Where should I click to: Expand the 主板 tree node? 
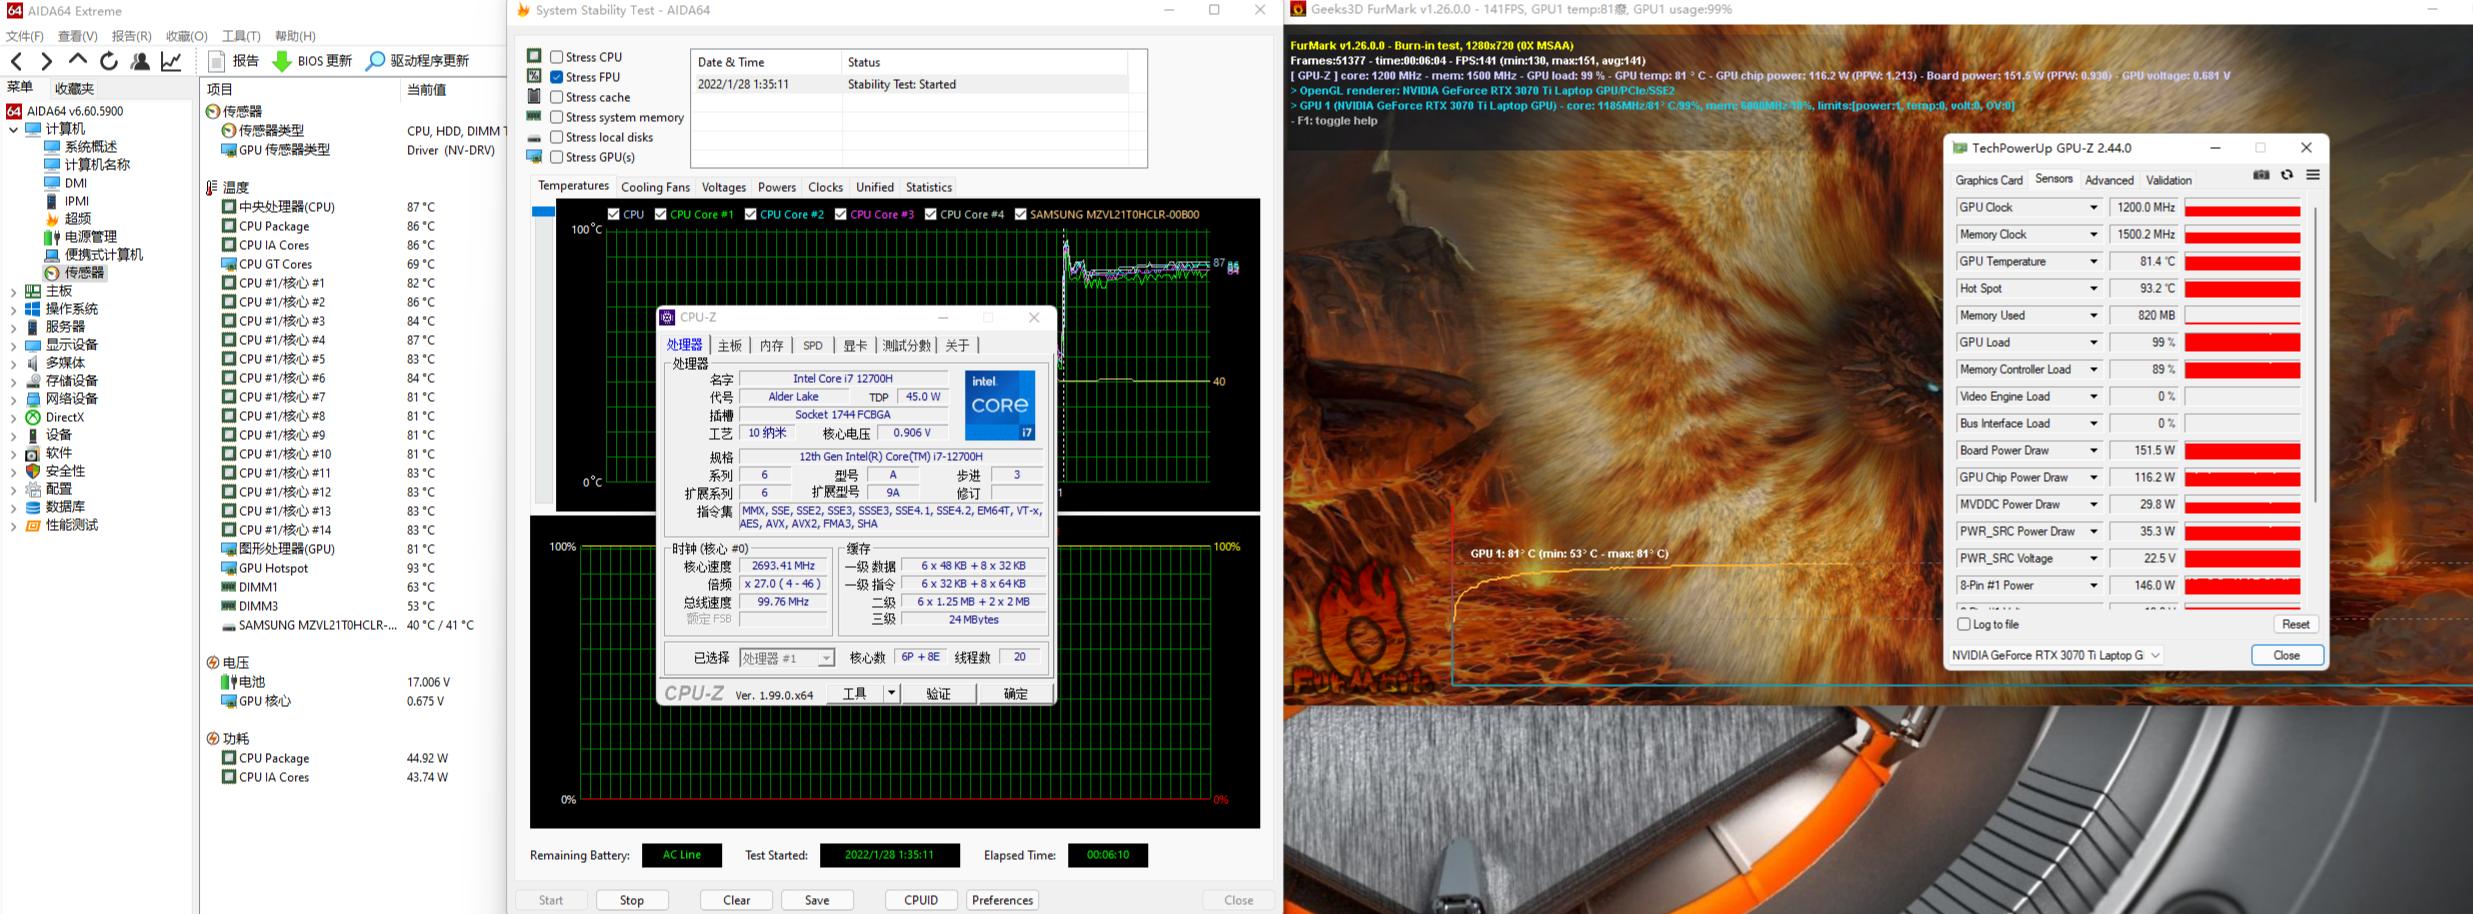point(13,291)
